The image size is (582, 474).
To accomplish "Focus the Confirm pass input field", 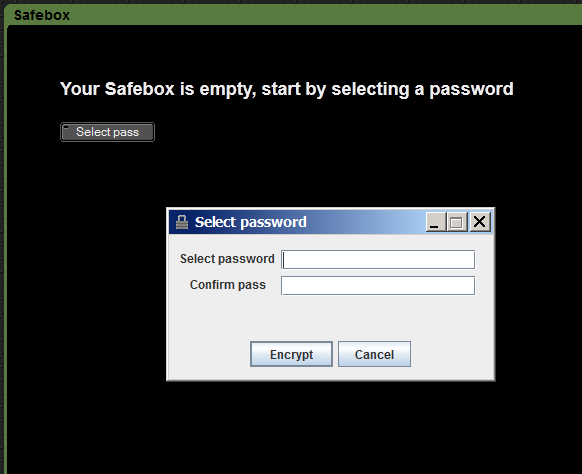I will (x=378, y=285).
